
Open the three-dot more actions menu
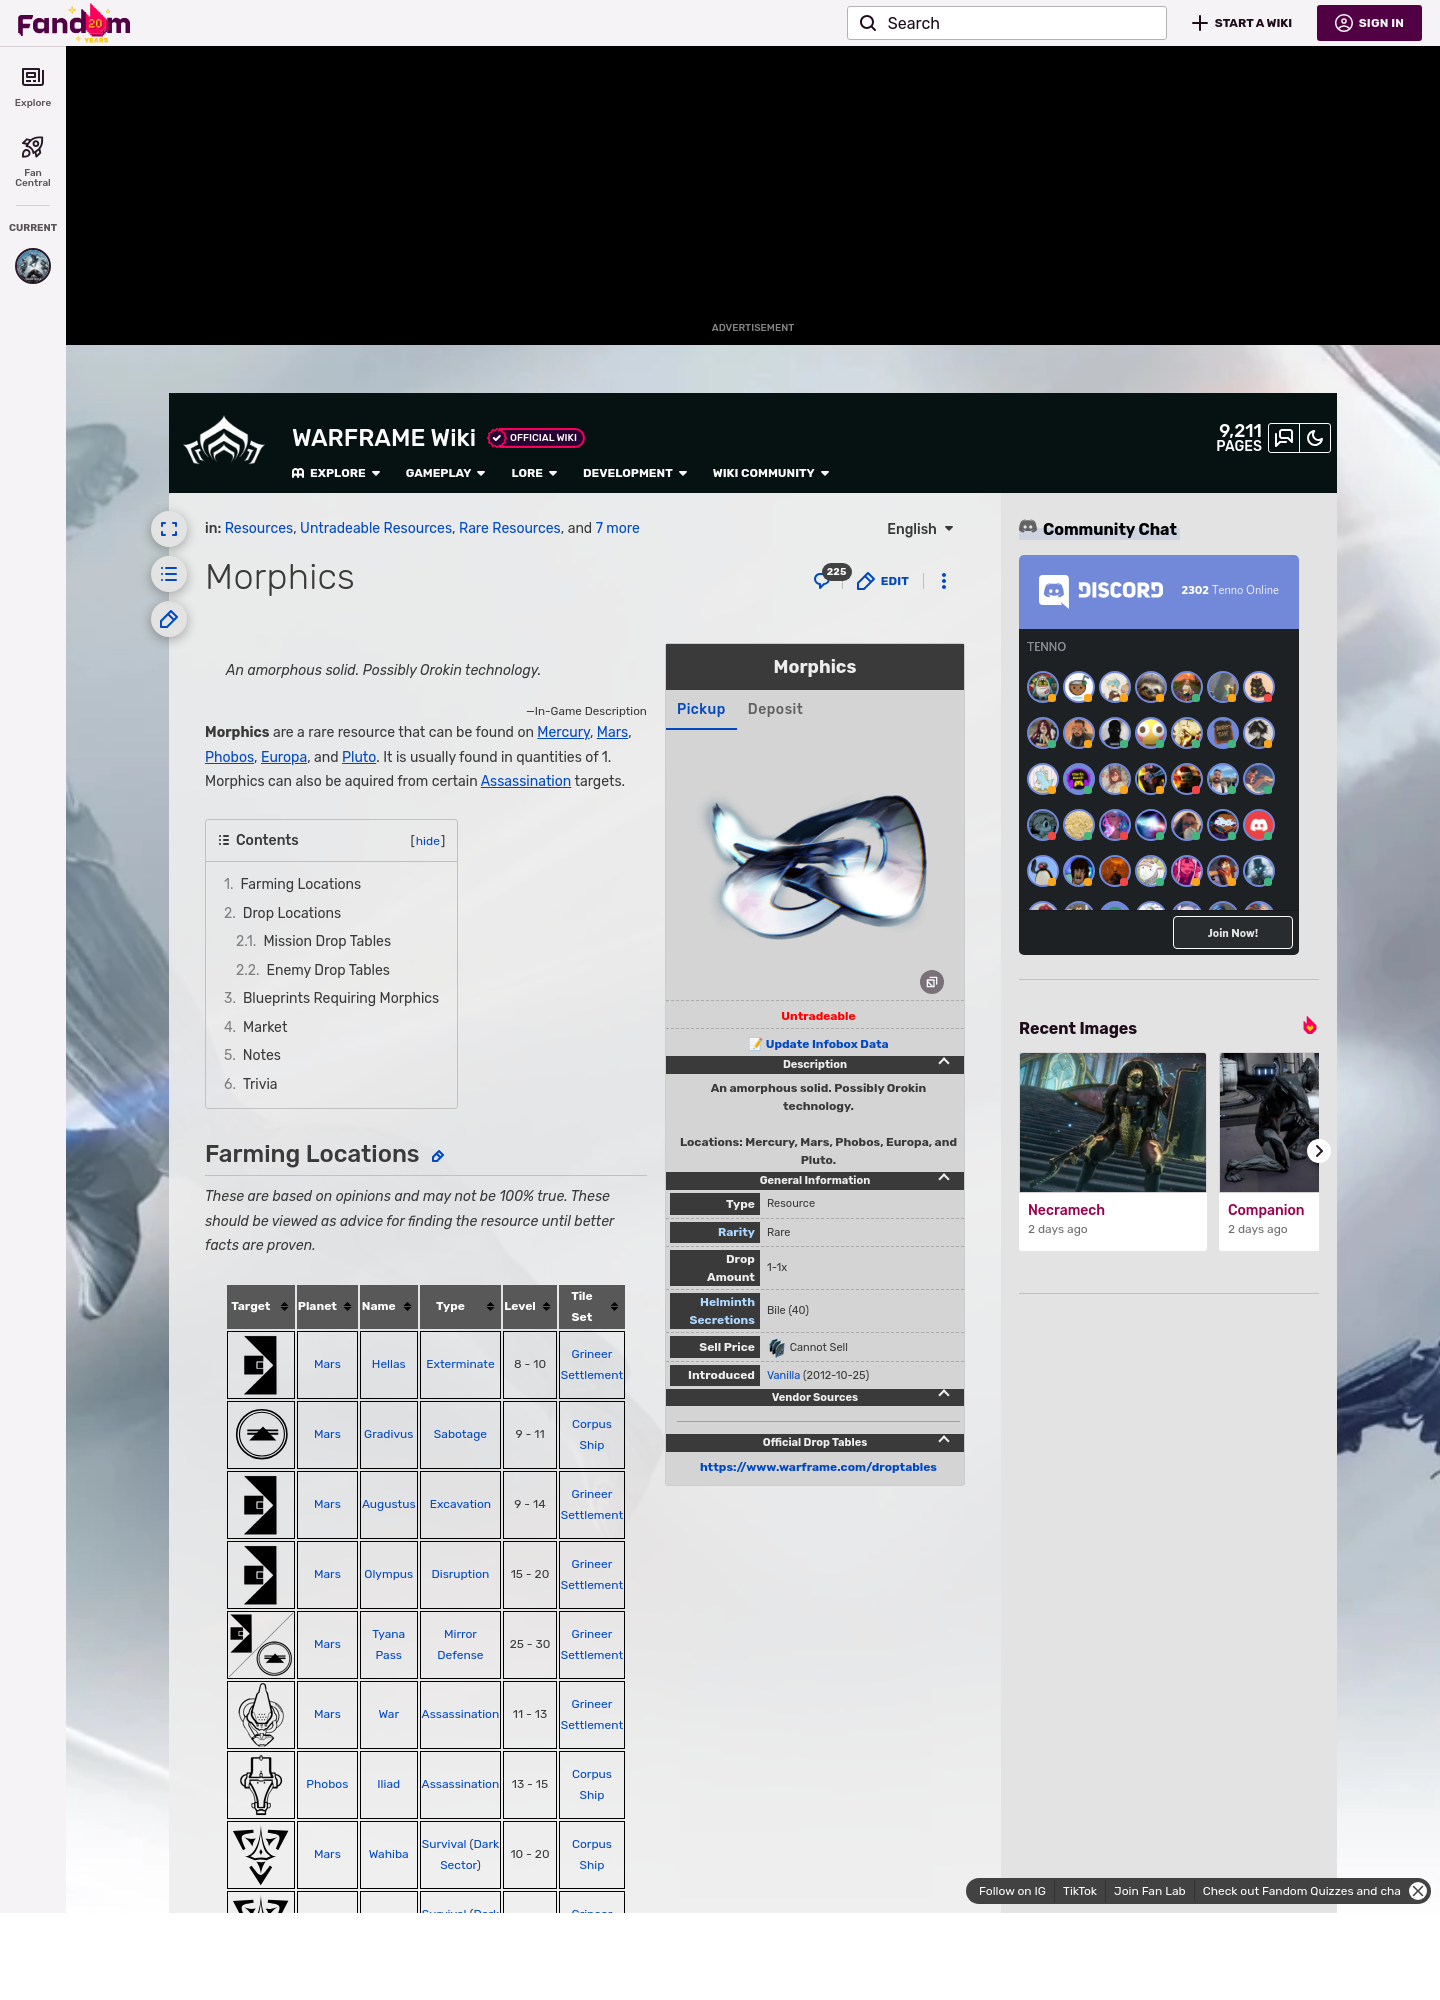(x=944, y=581)
